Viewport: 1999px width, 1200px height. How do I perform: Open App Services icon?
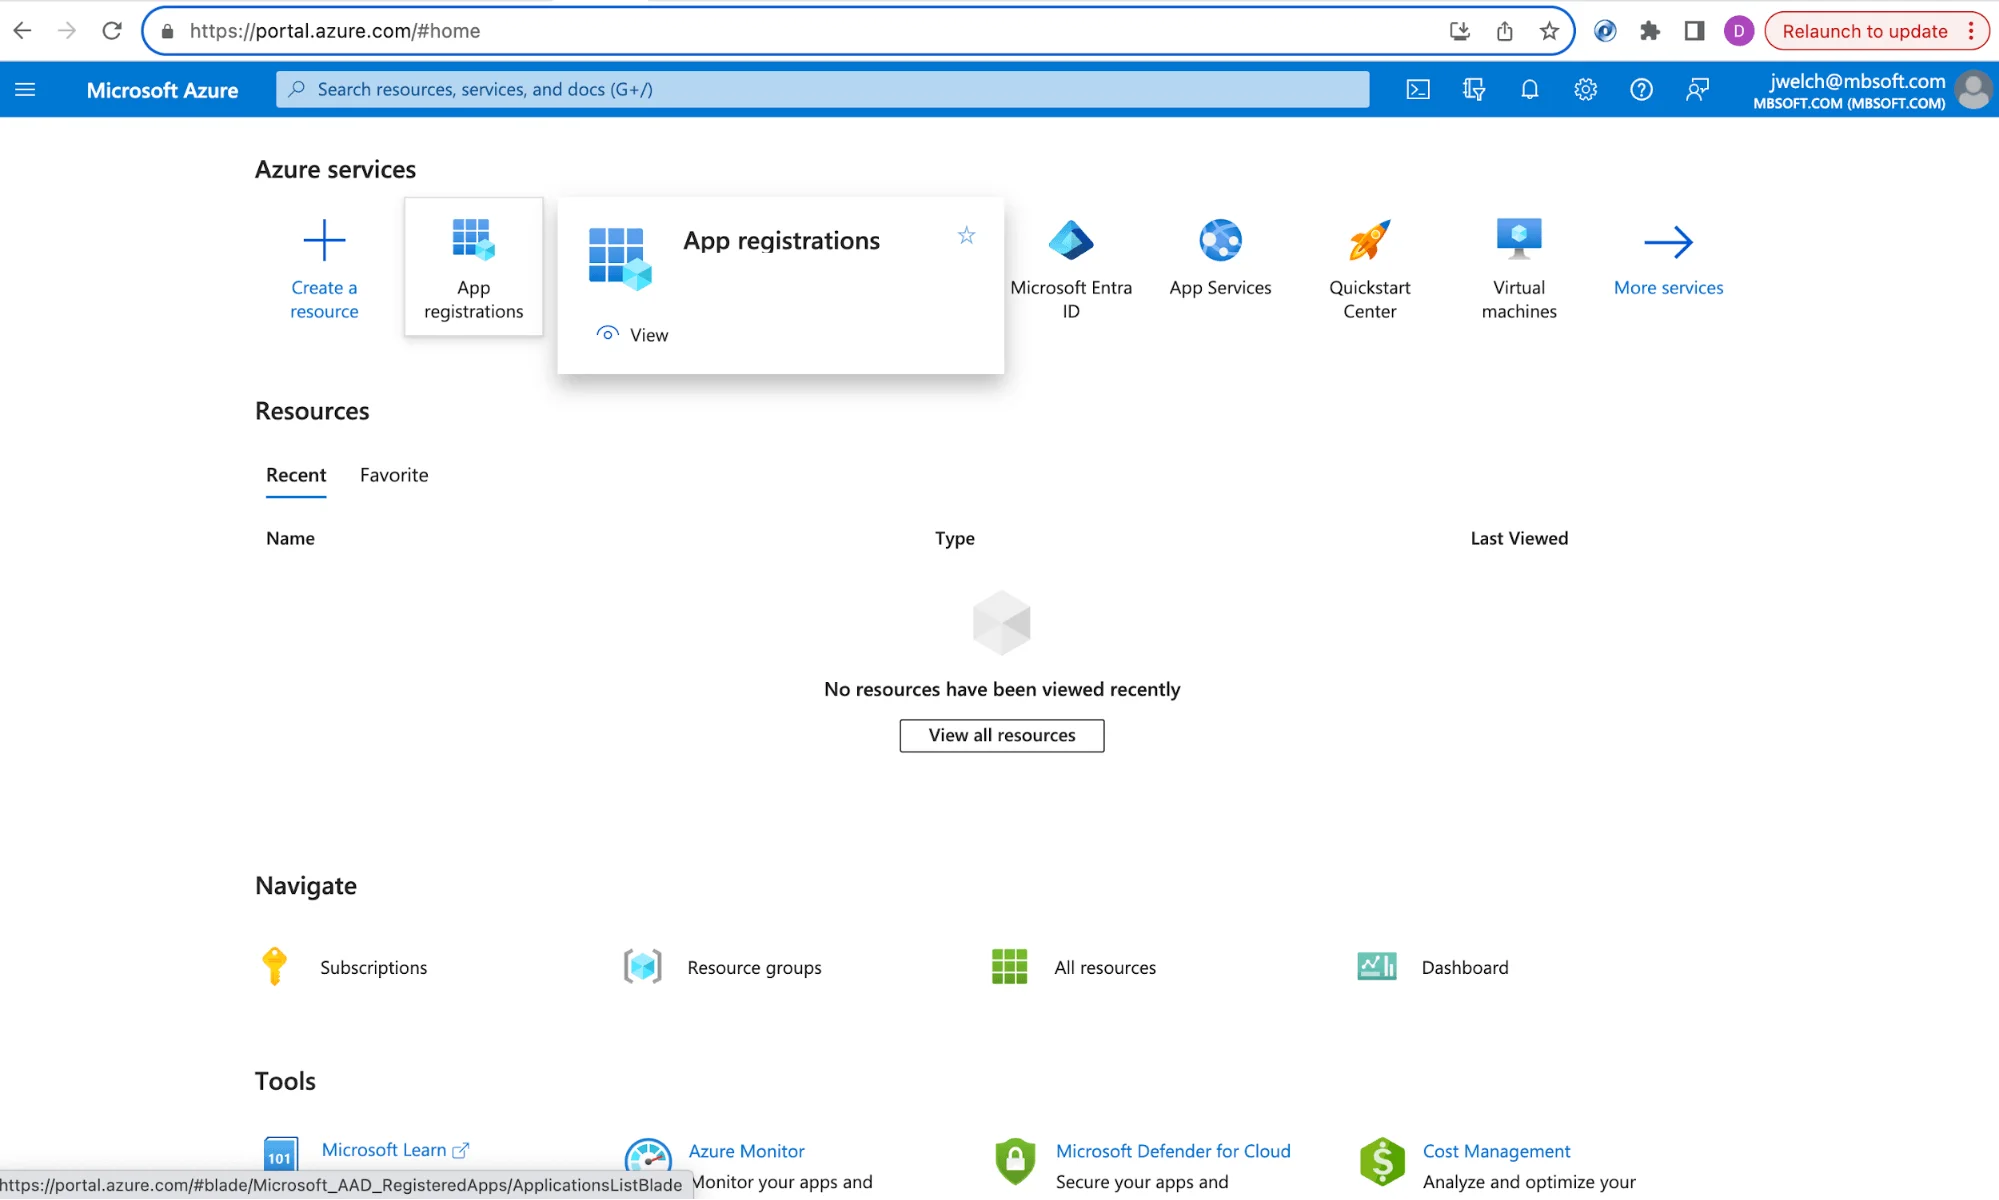pos(1220,240)
